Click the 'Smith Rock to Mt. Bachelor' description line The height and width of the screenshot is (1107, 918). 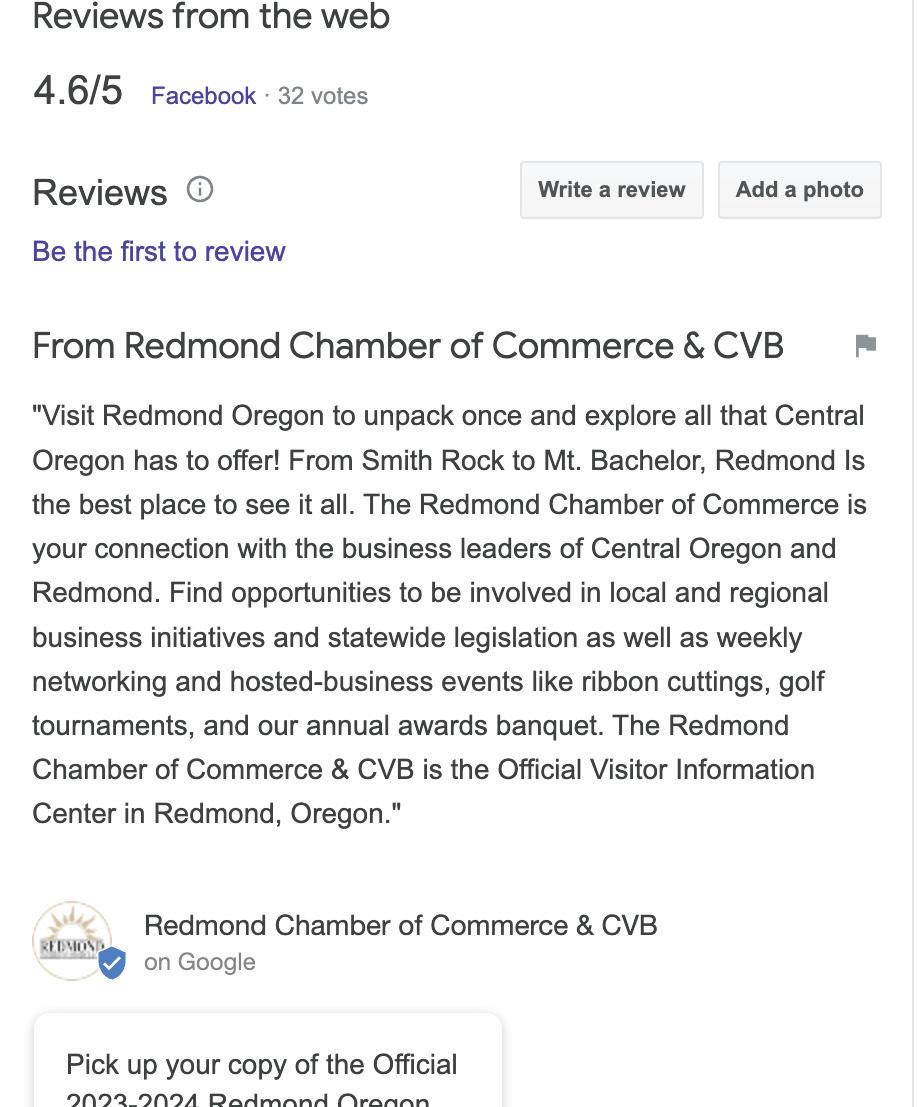(x=448, y=460)
